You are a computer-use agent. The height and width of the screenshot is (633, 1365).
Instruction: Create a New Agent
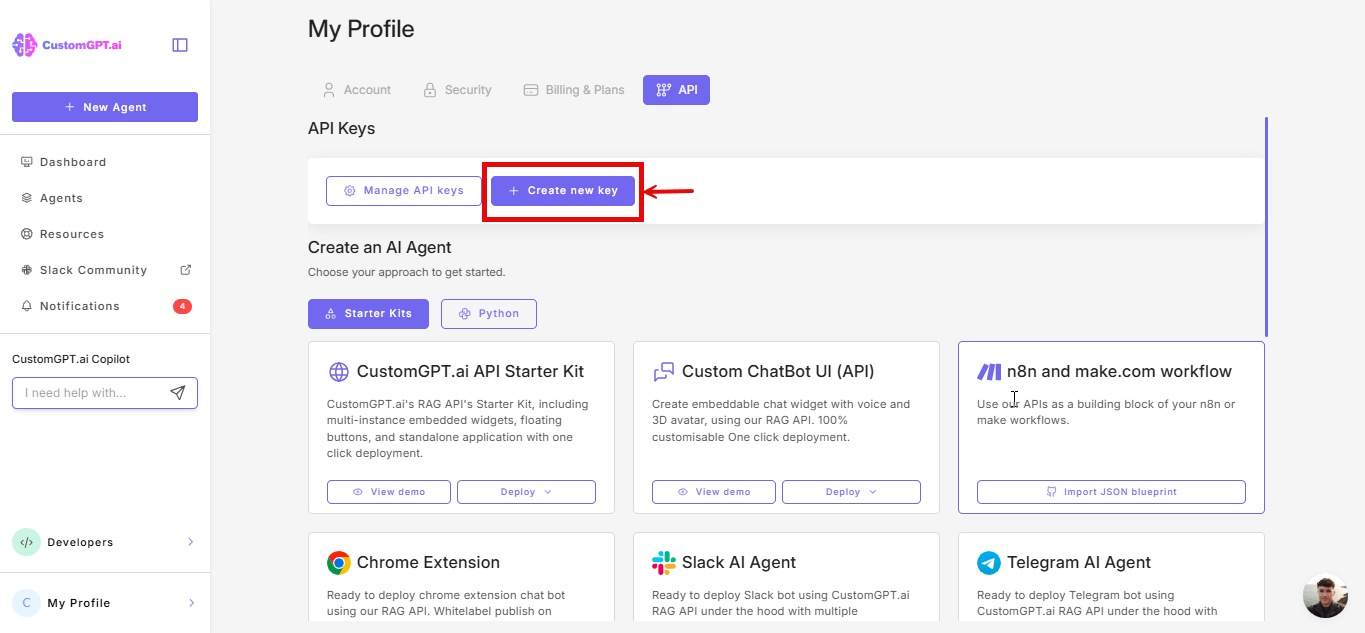pos(105,107)
